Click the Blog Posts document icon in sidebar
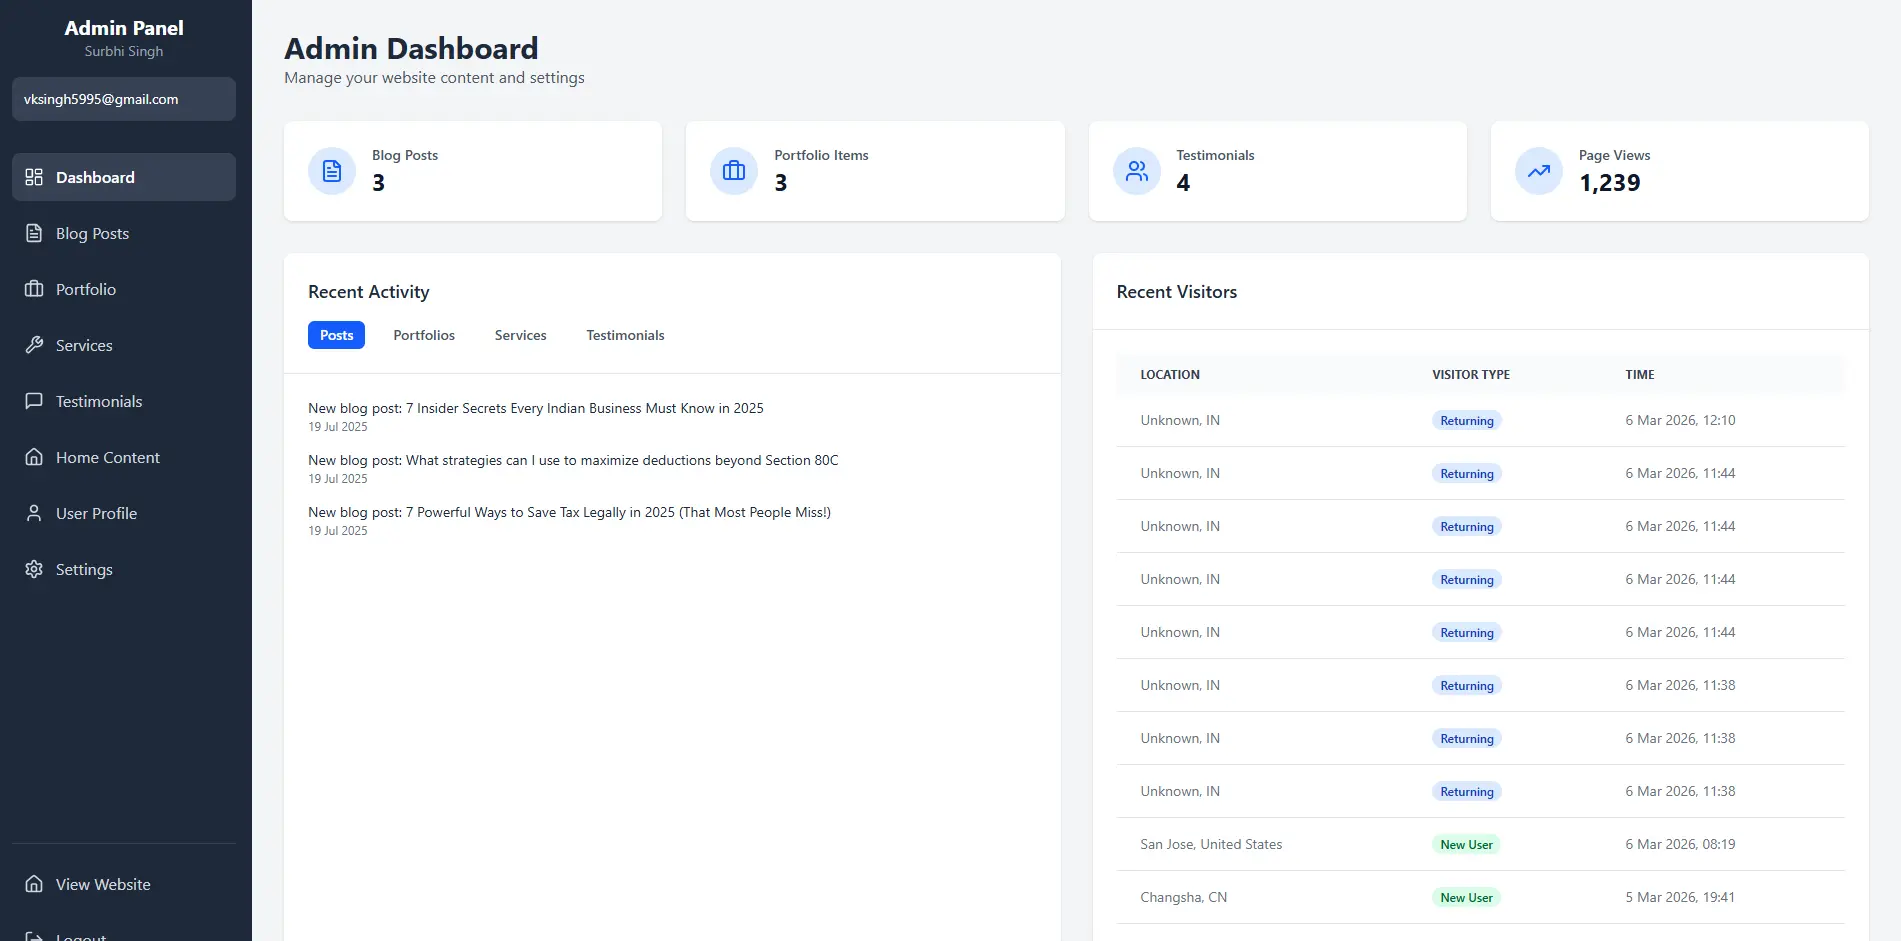The image size is (1901, 941). coord(34,233)
